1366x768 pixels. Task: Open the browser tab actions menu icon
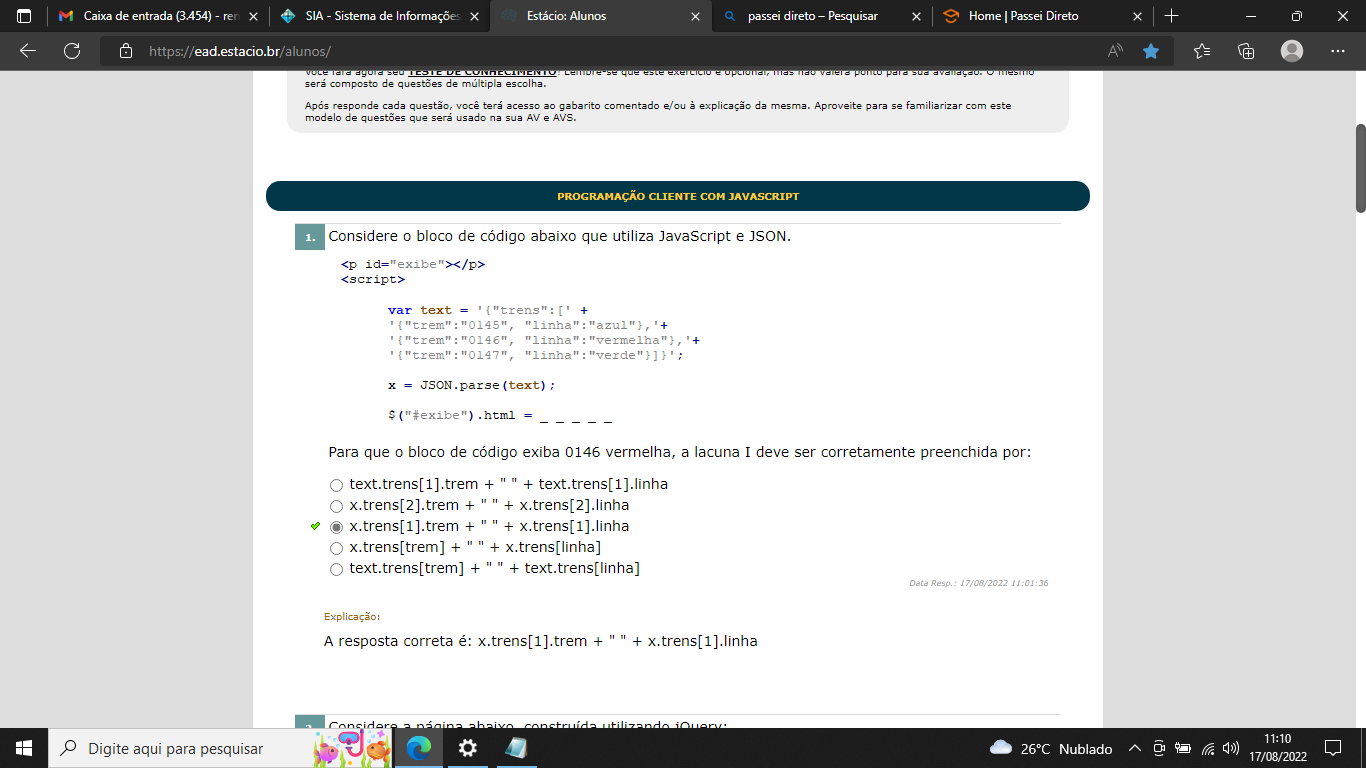click(x=25, y=16)
